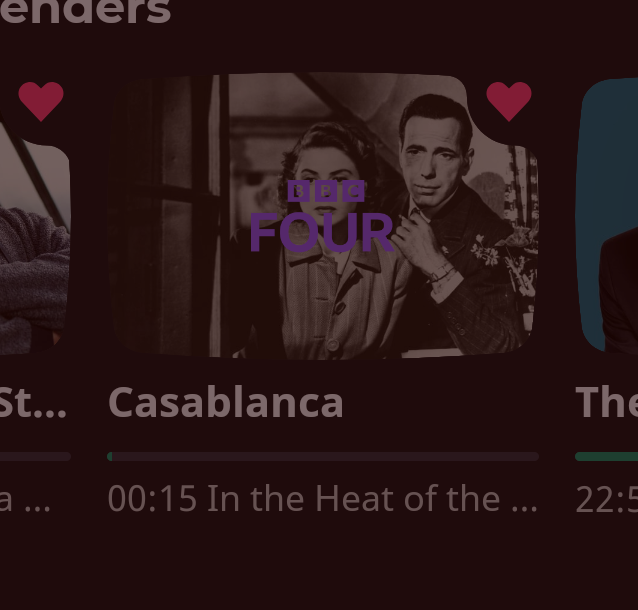Click green start marker of Casablanca progress
The width and height of the screenshot is (638, 610).
pyautogui.click(x=109, y=457)
